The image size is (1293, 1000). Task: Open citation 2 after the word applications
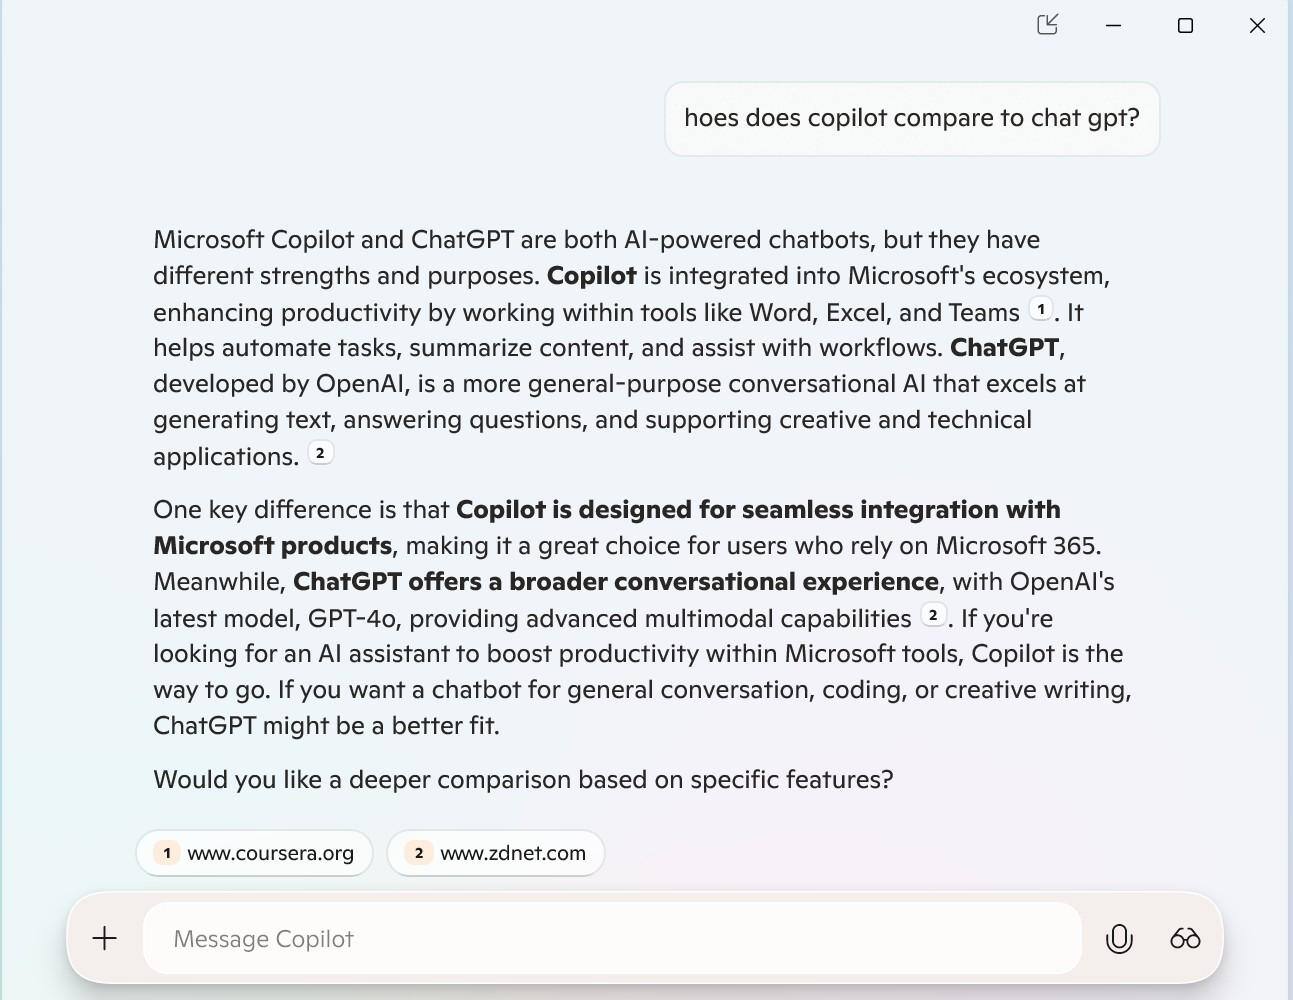(x=320, y=452)
